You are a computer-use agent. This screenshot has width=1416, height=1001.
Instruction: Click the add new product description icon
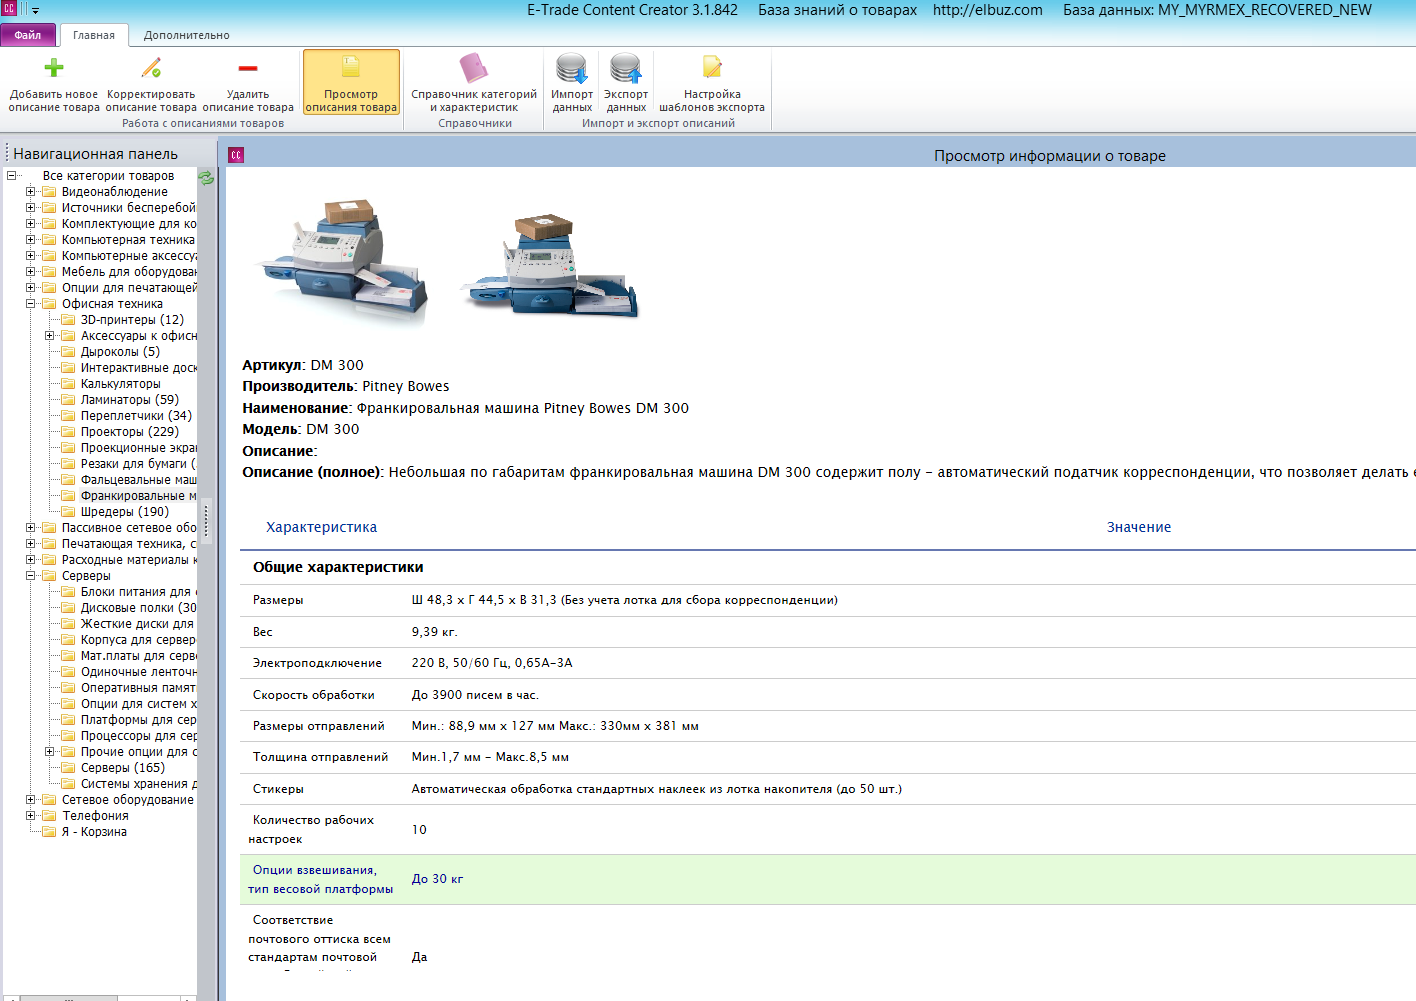(54, 68)
